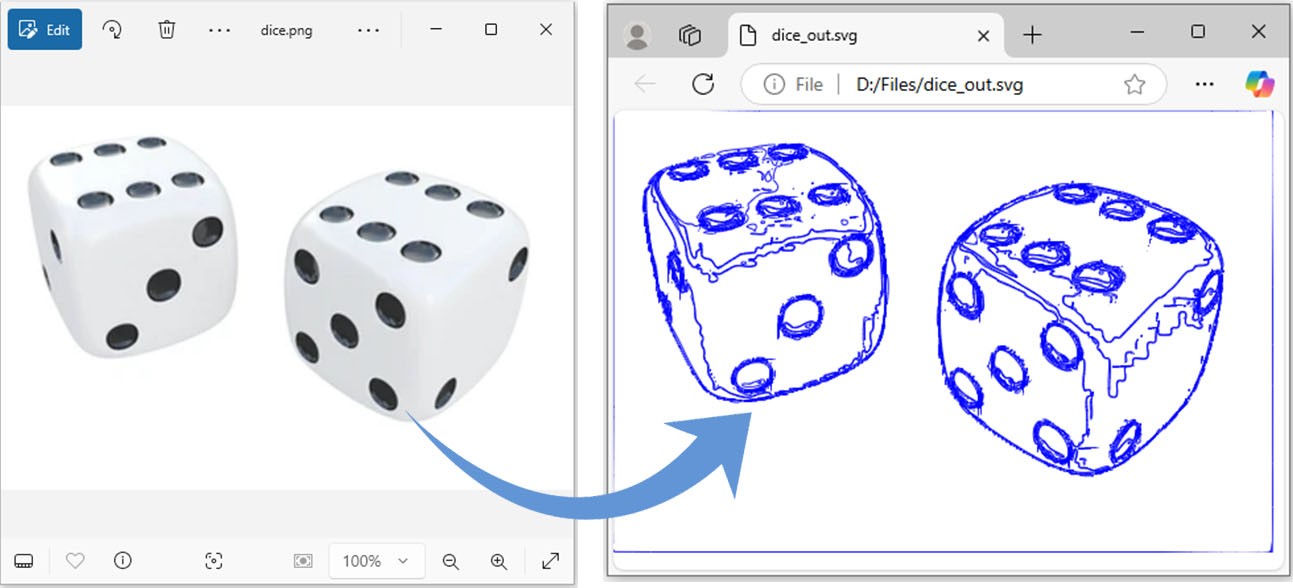This screenshot has height=588, width=1293.
Task: Open the 100% zoom level dropdown
Action: tap(376, 561)
